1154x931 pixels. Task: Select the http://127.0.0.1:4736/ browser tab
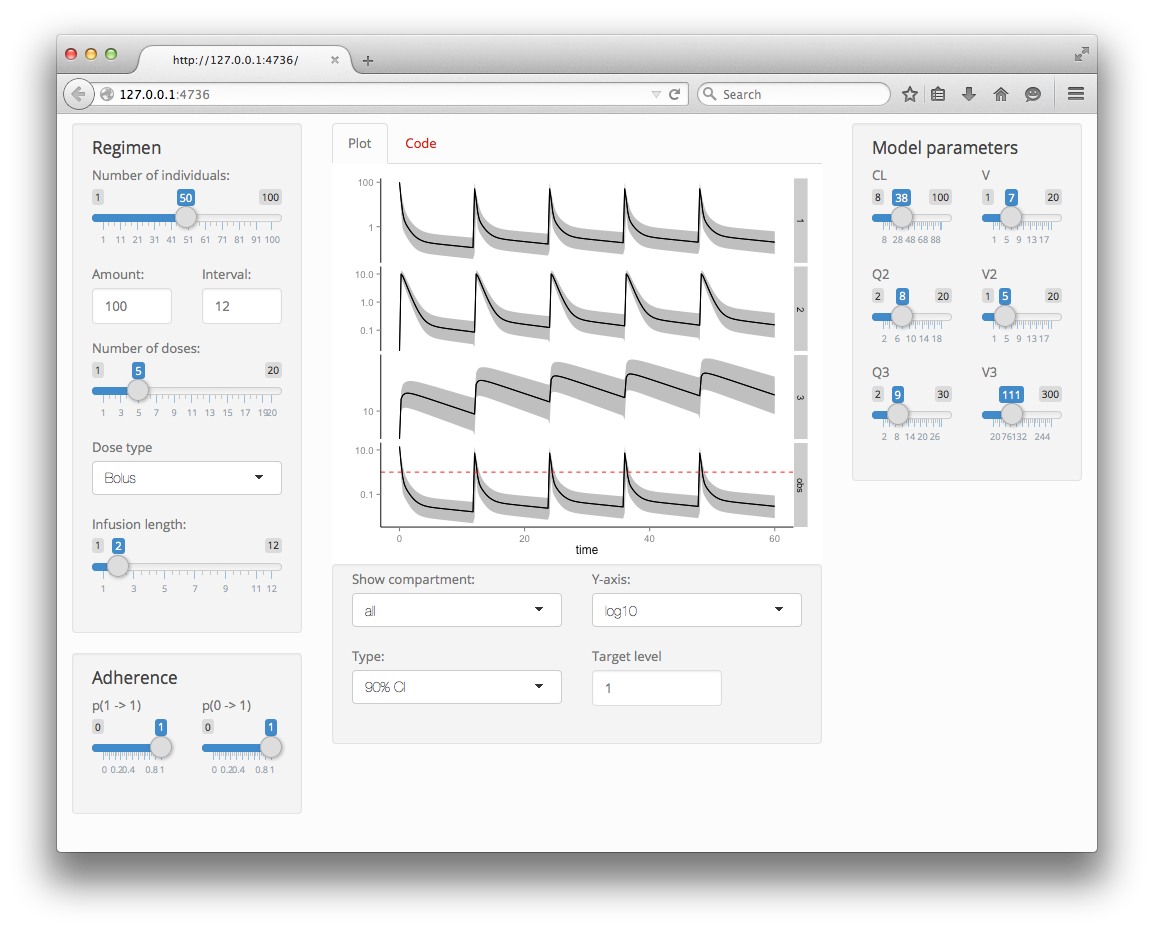(236, 60)
